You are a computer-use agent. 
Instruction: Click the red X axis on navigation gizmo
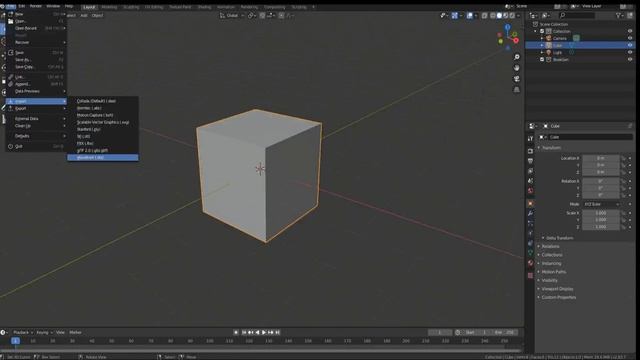(x=516, y=40)
